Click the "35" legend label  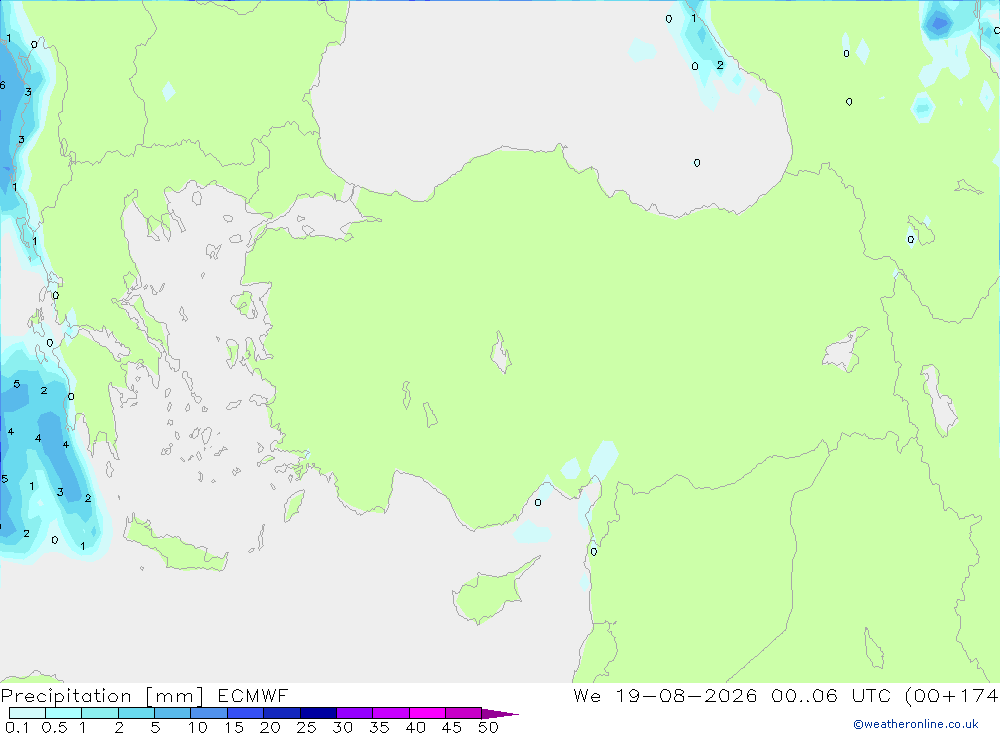[379, 727]
